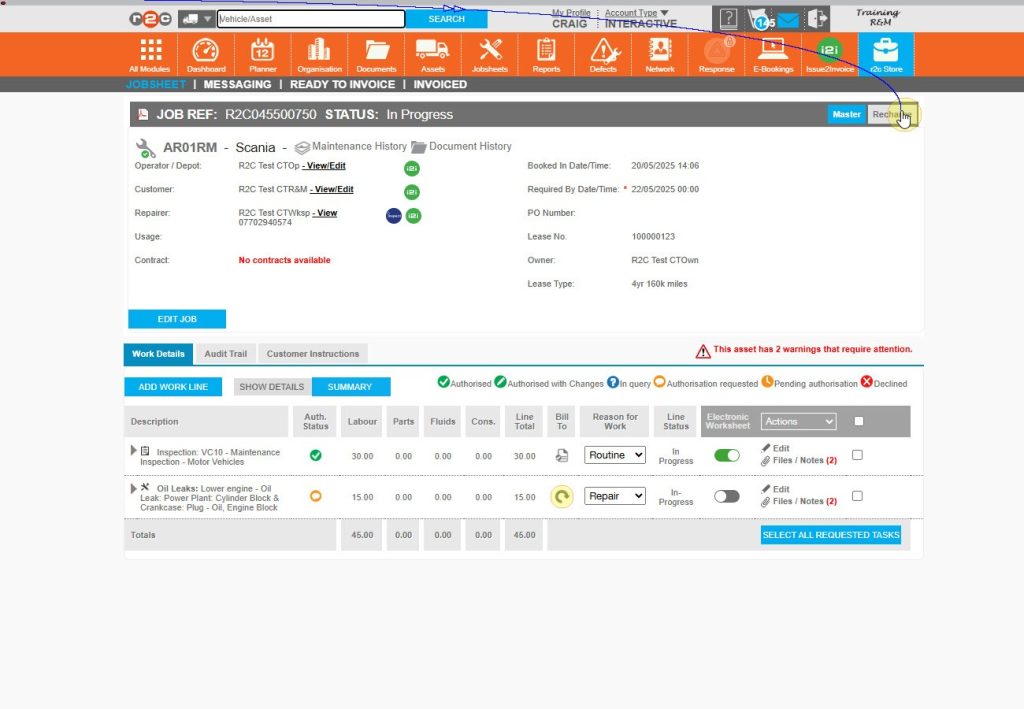Click the Vehicle/Asset search input field
The height and width of the screenshot is (709, 1024).
[310, 17]
